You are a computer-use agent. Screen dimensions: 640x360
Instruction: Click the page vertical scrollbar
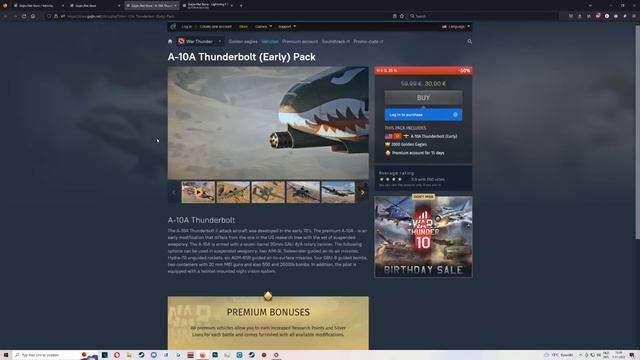[638, 131]
